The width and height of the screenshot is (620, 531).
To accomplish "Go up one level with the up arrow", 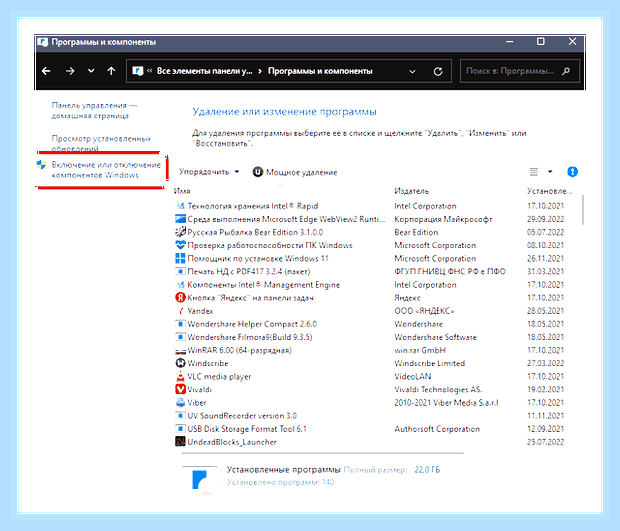I will tap(112, 71).
